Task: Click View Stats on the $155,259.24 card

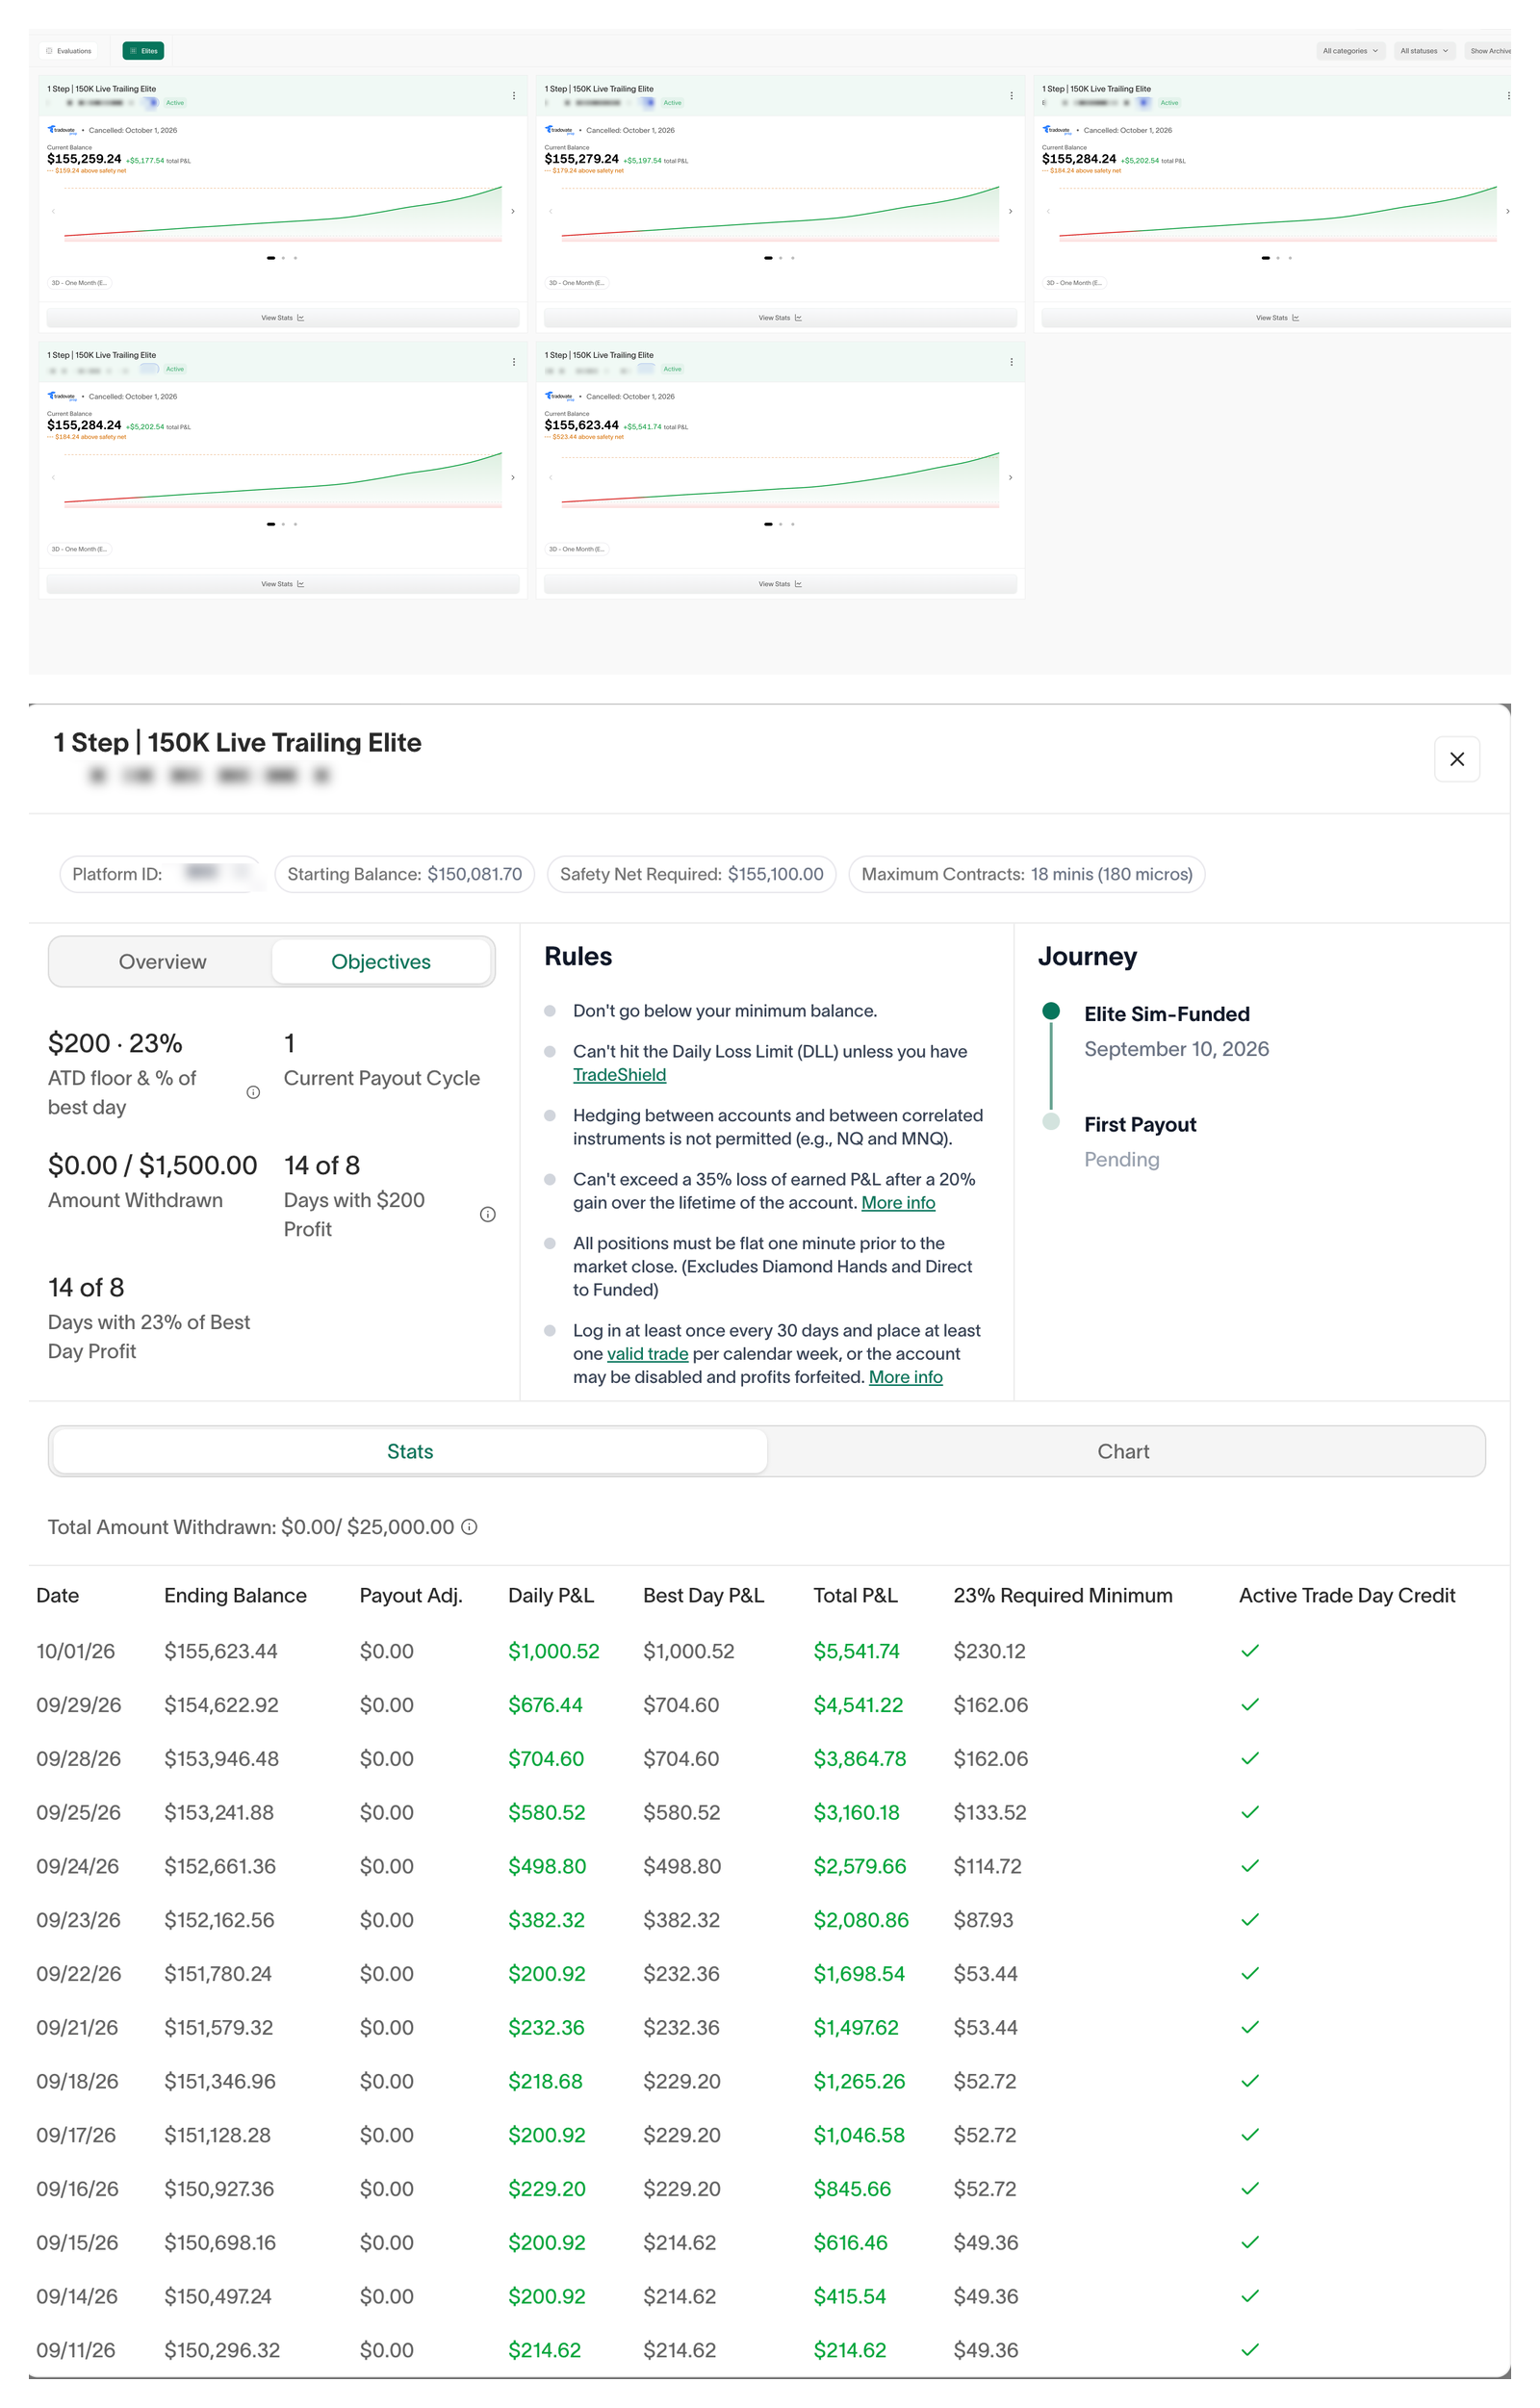Action: (283, 318)
